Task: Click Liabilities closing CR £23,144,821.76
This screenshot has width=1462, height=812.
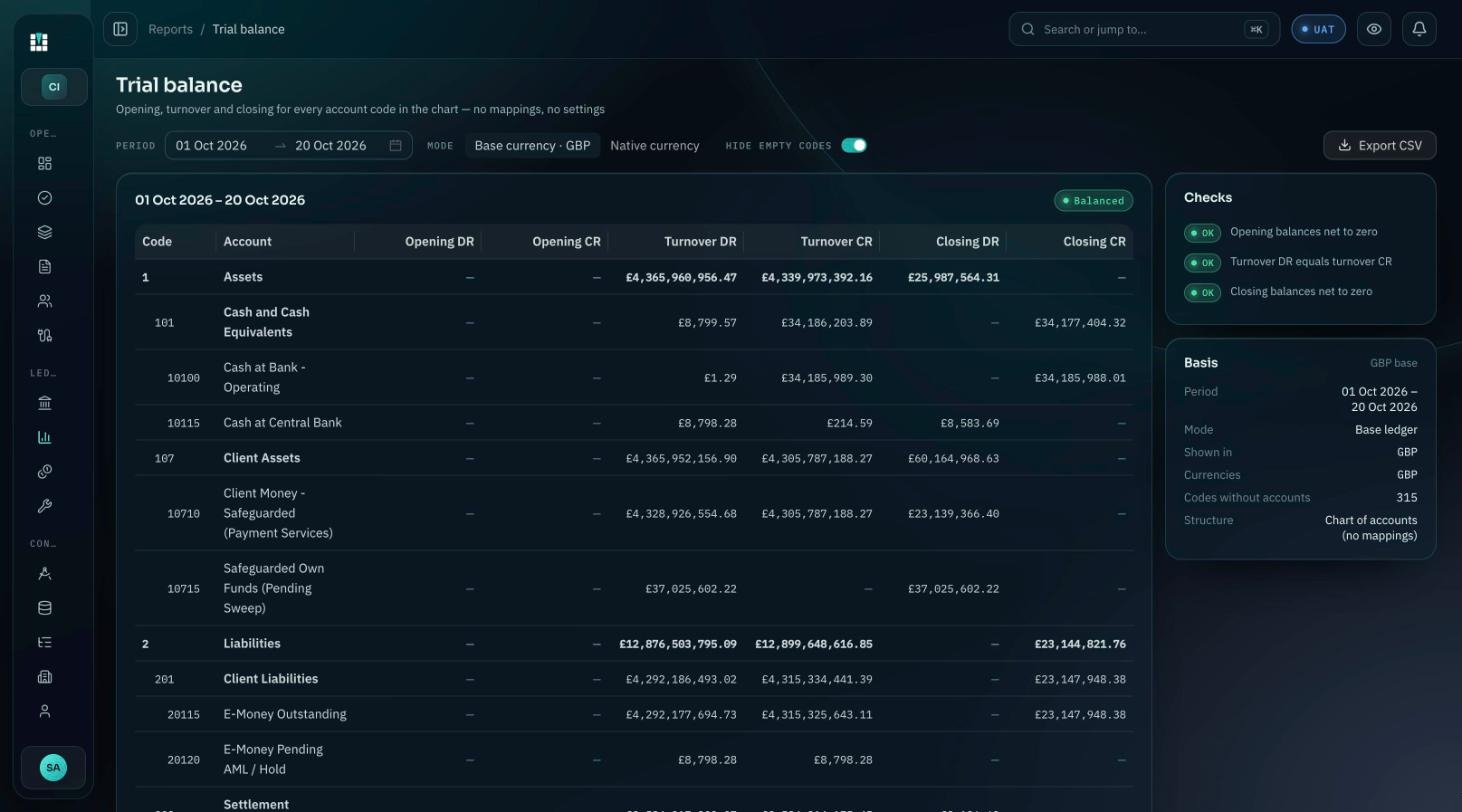Action: tap(1080, 644)
